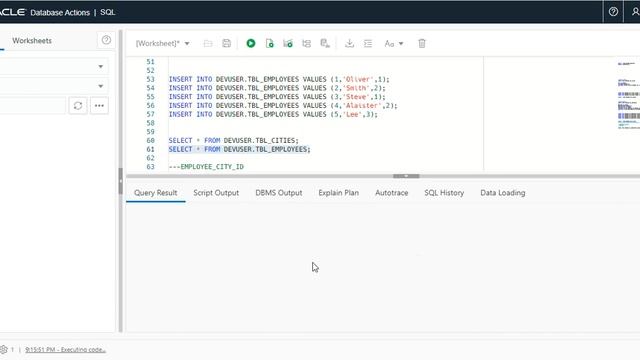640x360 pixels.
Task: Click the INSERT line with 'Alaister'
Action: pos(283,106)
